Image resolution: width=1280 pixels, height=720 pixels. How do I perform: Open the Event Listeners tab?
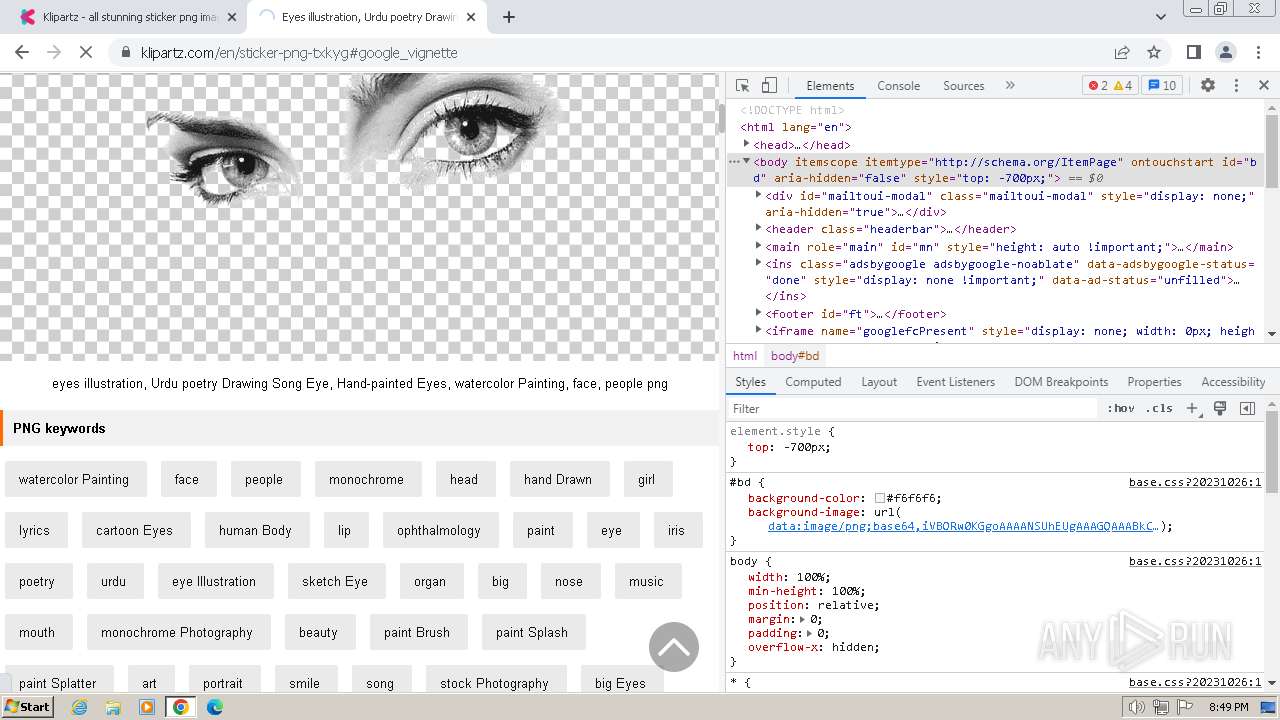tap(955, 382)
